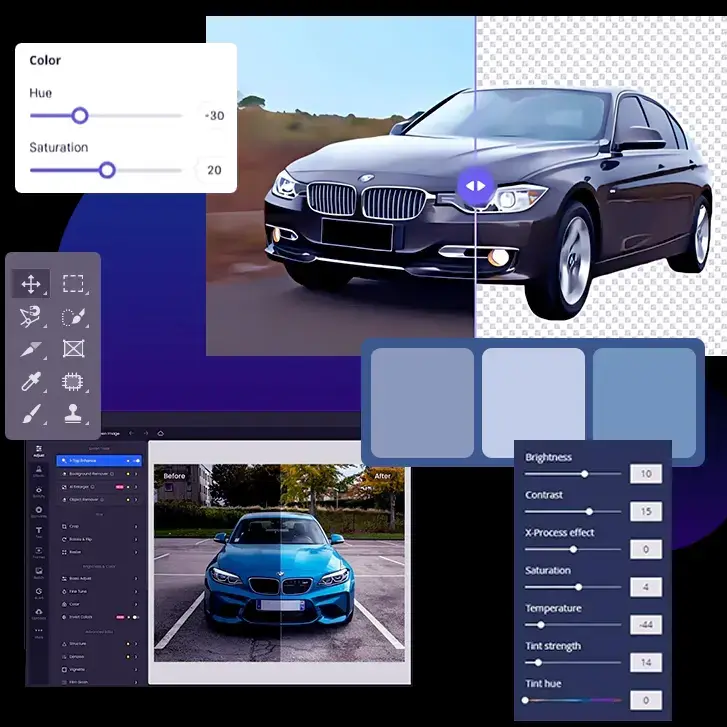Toggle the Invert Colors switch
The width and height of the screenshot is (727, 727).
135,617
